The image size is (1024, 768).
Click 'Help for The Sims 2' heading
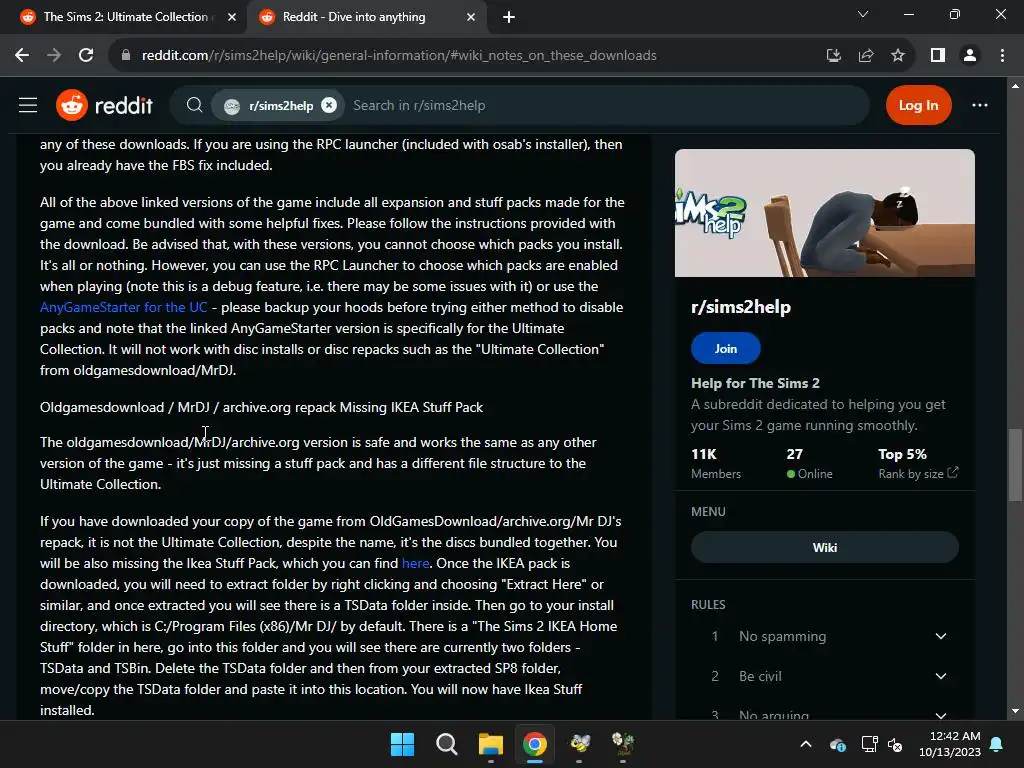(x=756, y=383)
